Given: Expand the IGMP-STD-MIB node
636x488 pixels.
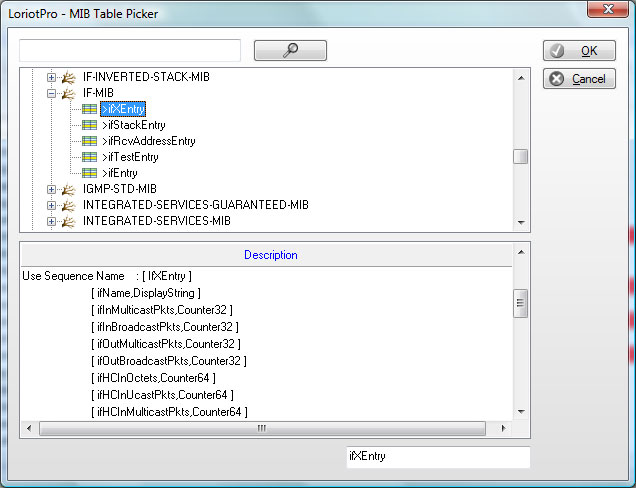Looking at the screenshot, I should coord(51,189).
